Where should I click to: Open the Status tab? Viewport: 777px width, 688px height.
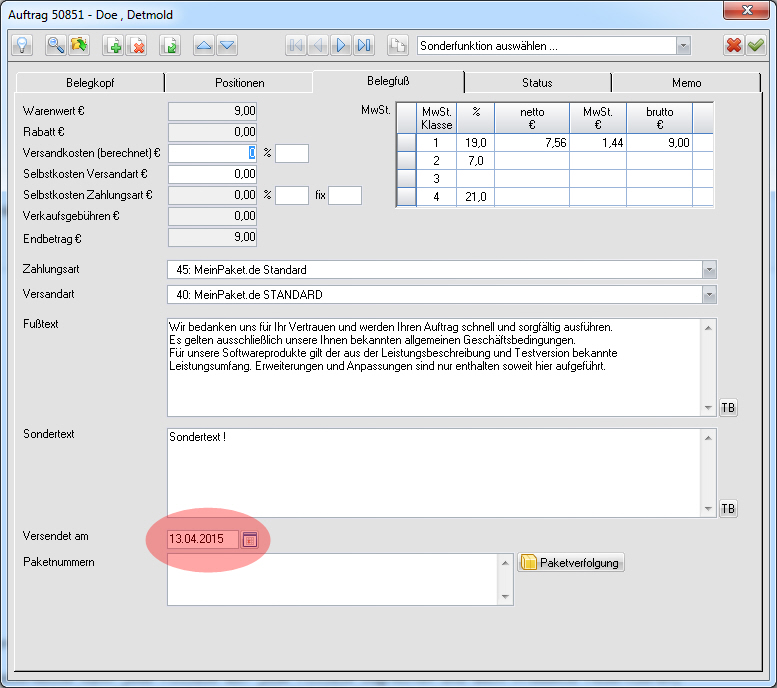(537, 83)
